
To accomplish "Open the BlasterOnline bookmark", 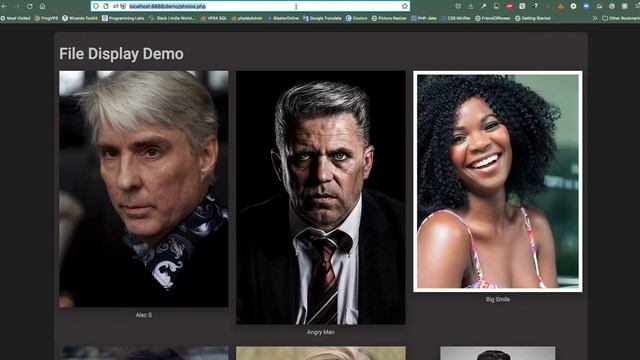I will 283,18.
